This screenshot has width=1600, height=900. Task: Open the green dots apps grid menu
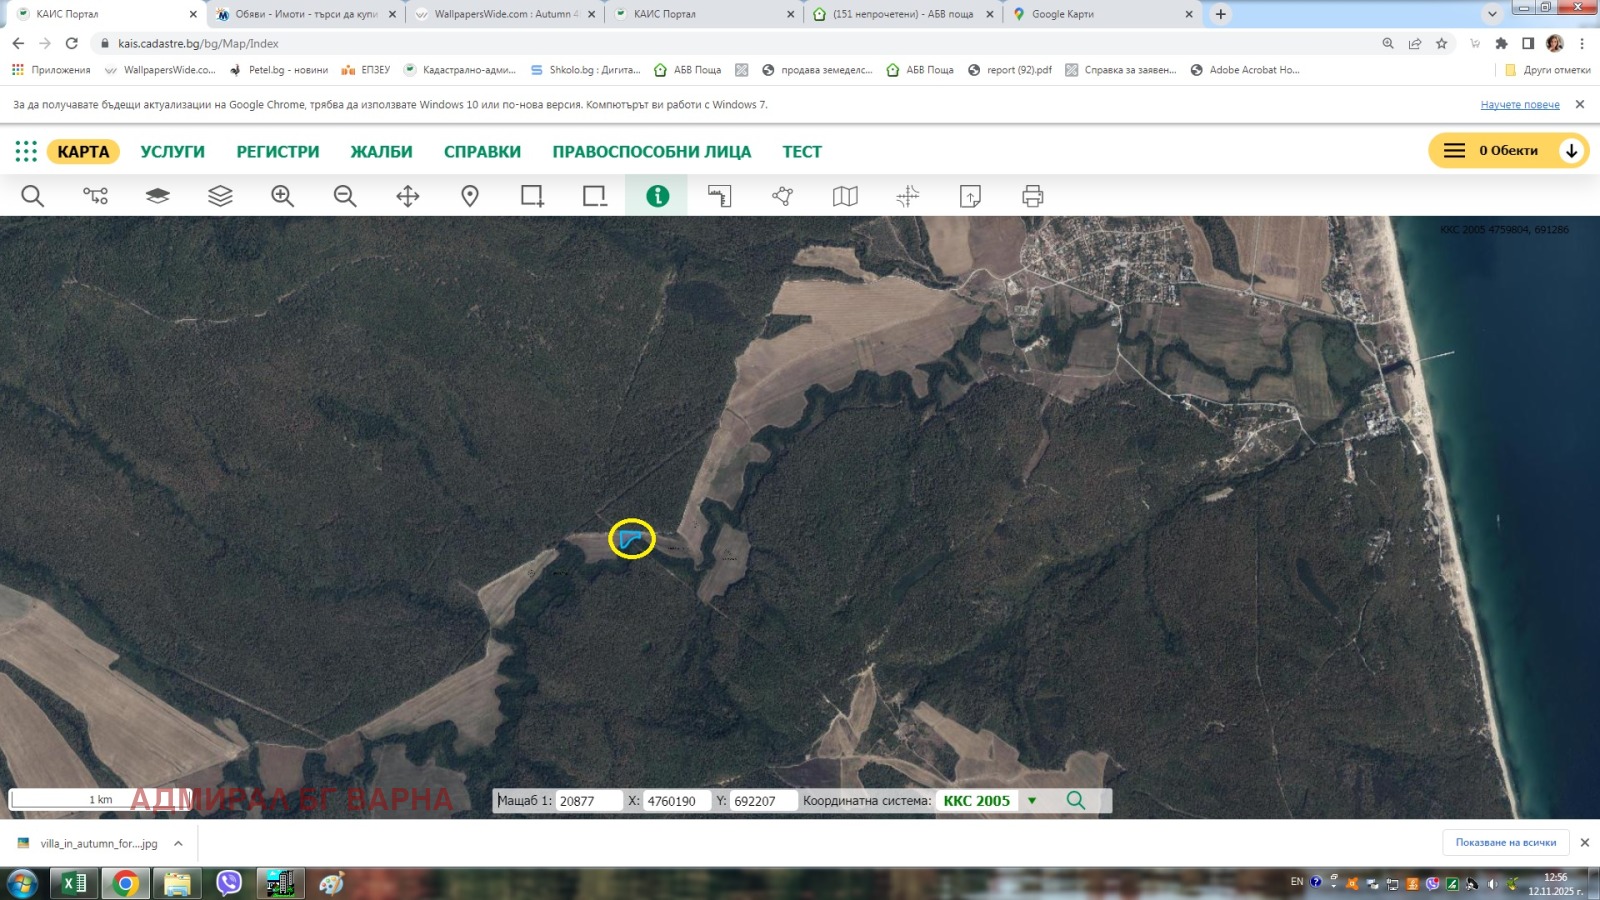[26, 151]
